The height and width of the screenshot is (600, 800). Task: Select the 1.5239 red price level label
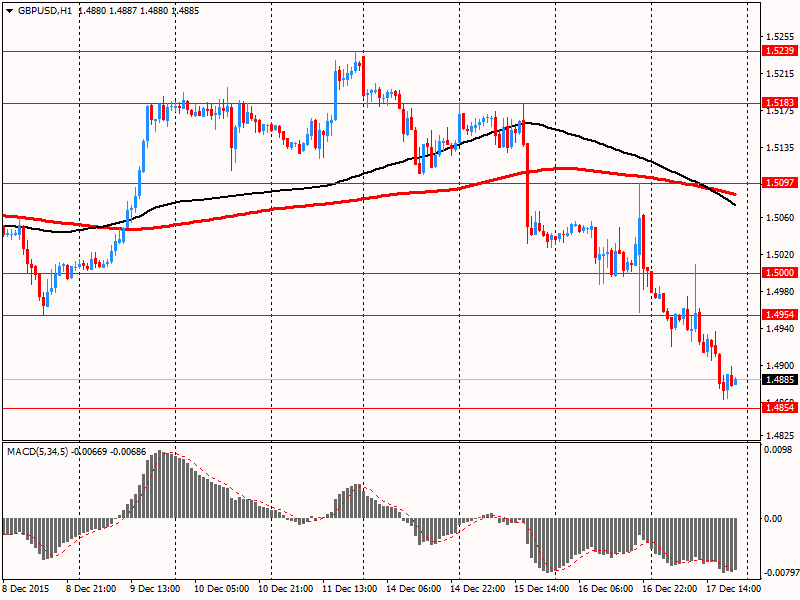coord(780,51)
